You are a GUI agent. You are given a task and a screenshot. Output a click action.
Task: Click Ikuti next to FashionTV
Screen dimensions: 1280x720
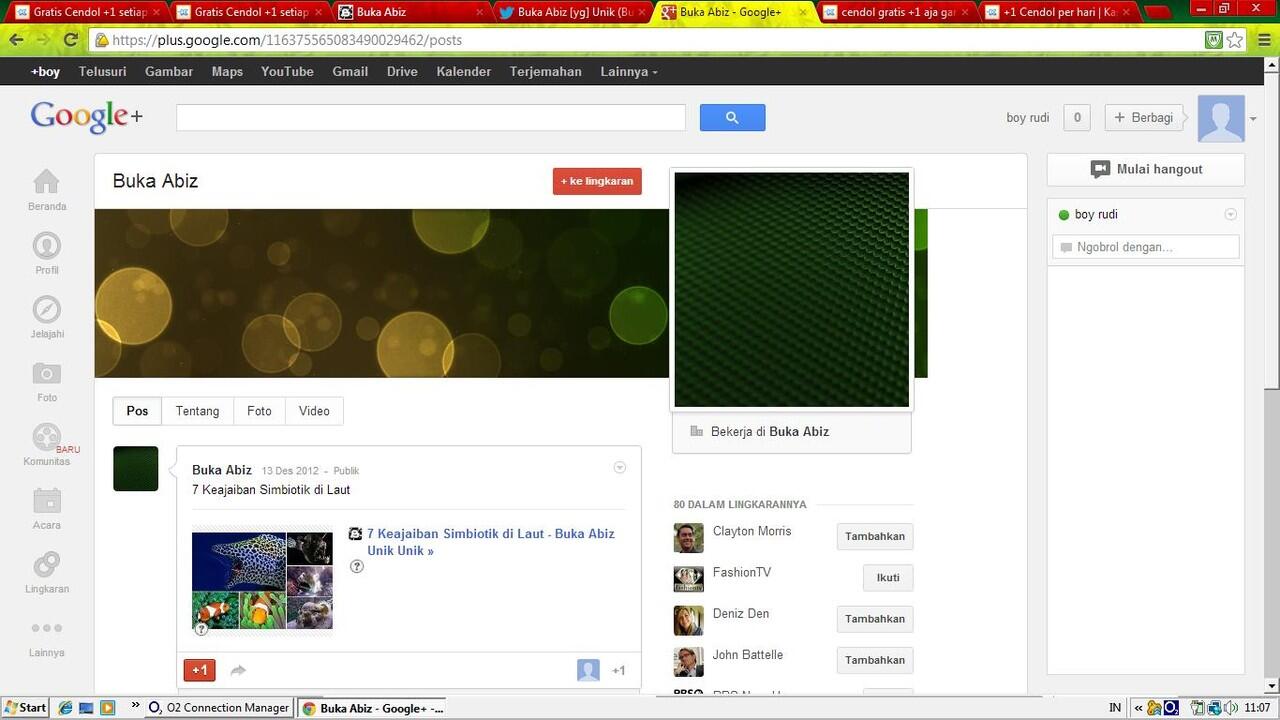pyautogui.click(x=888, y=578)
